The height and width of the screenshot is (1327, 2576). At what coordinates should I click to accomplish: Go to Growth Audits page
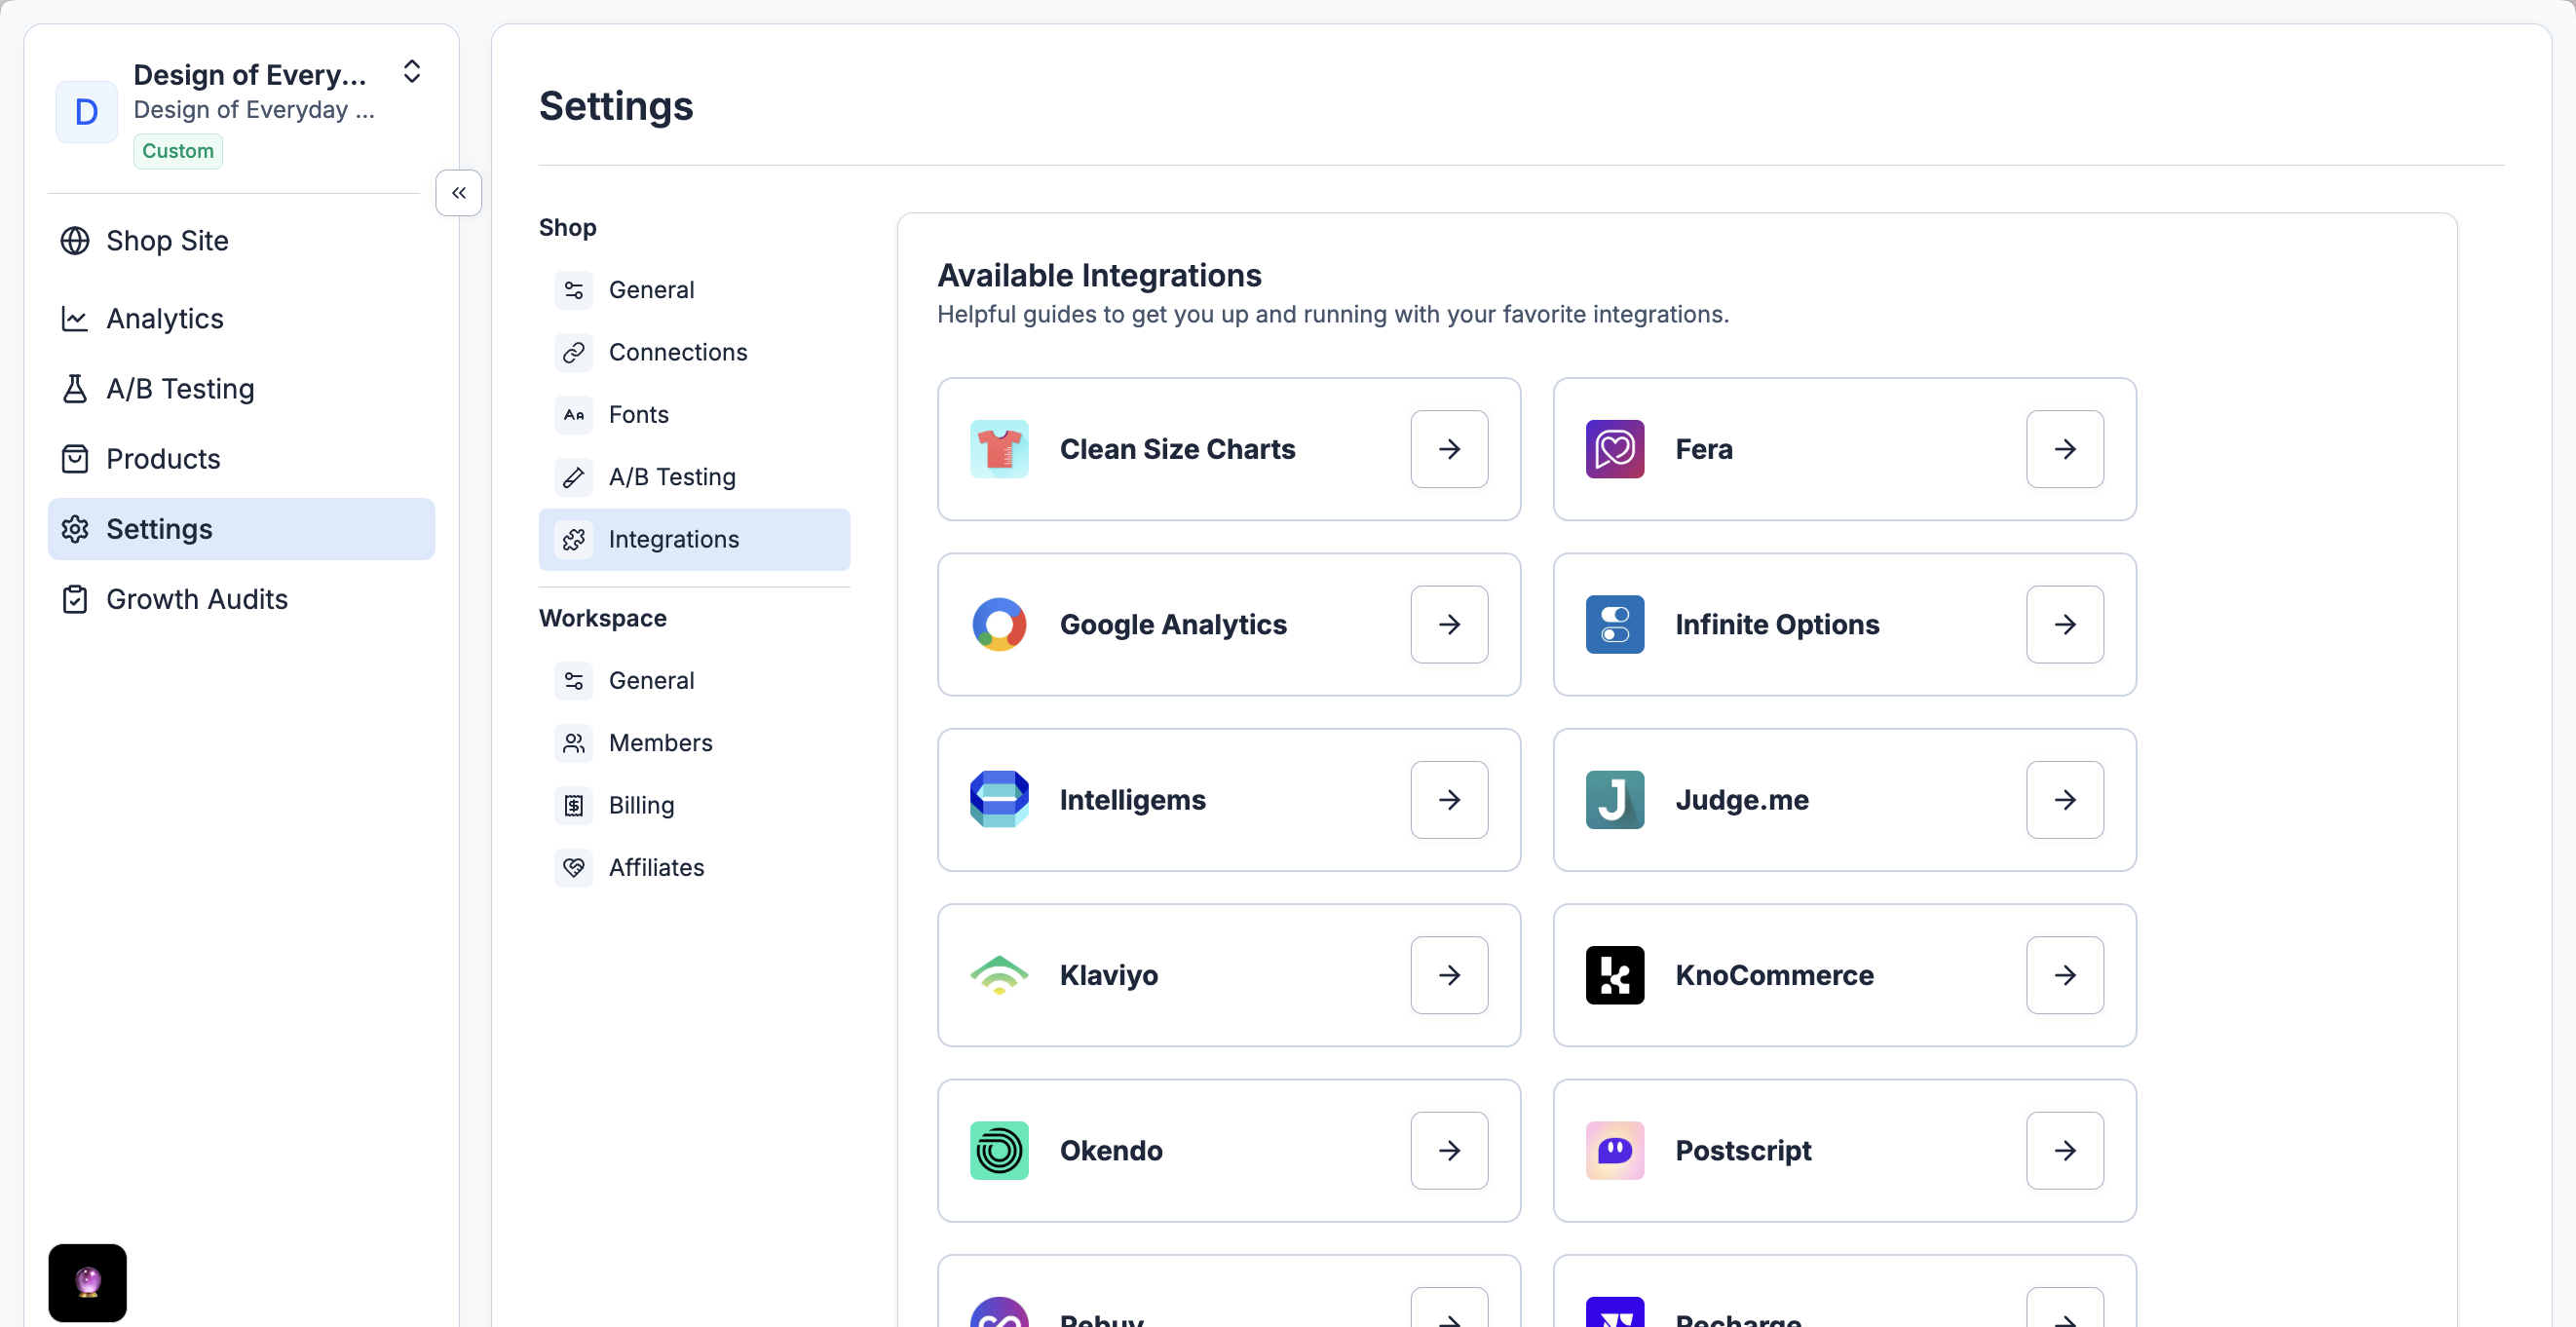pyautogui.click(x=196, y=599)
